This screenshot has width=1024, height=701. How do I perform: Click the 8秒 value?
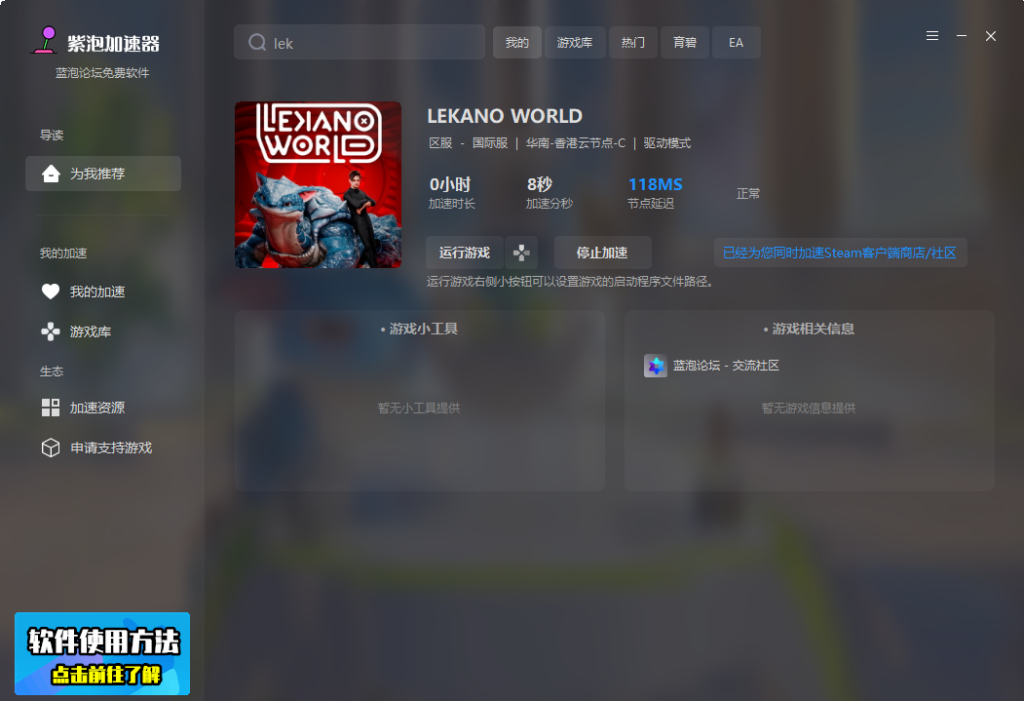coord(539,184)
